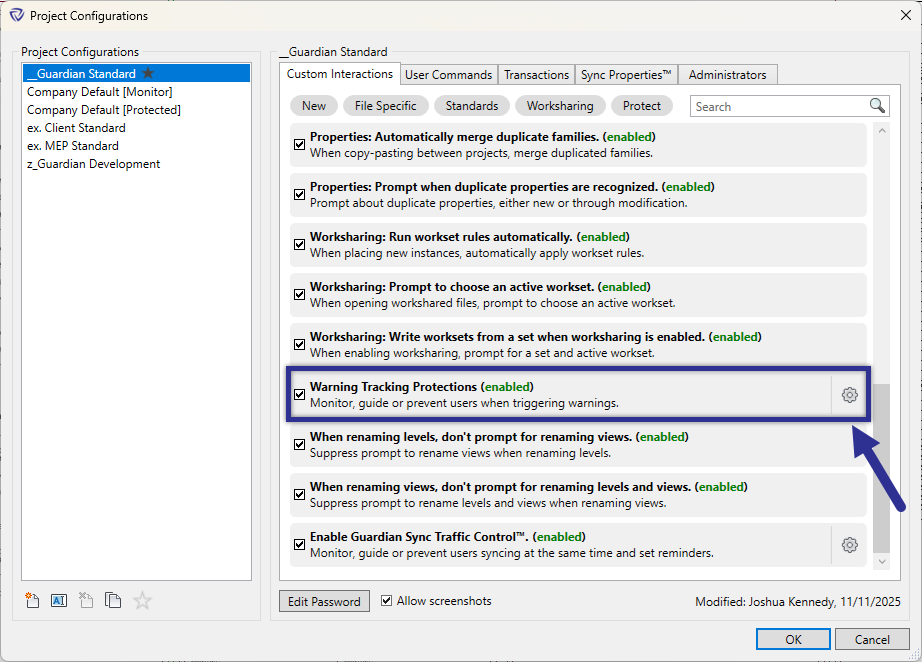Viewport: 922px width, 662px height.
Task: Rename the selected configuration
Action: [x=59, y=600]
